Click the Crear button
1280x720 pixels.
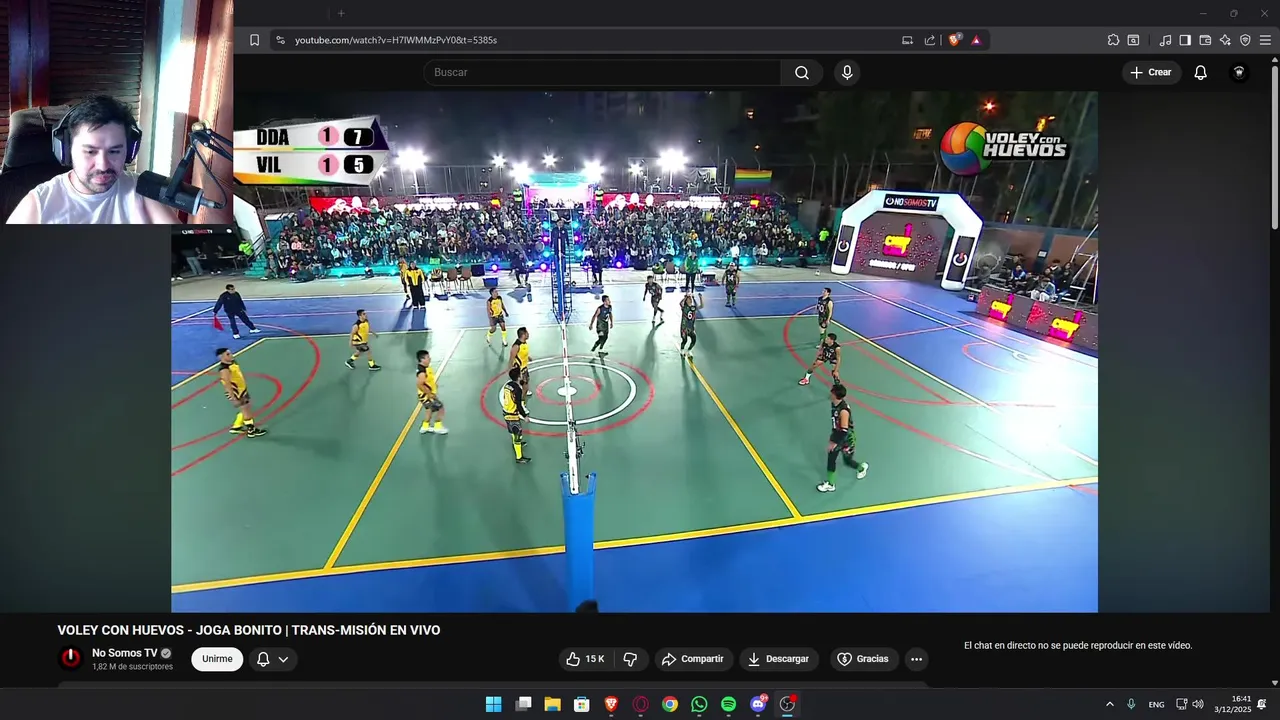(1151, 72)
